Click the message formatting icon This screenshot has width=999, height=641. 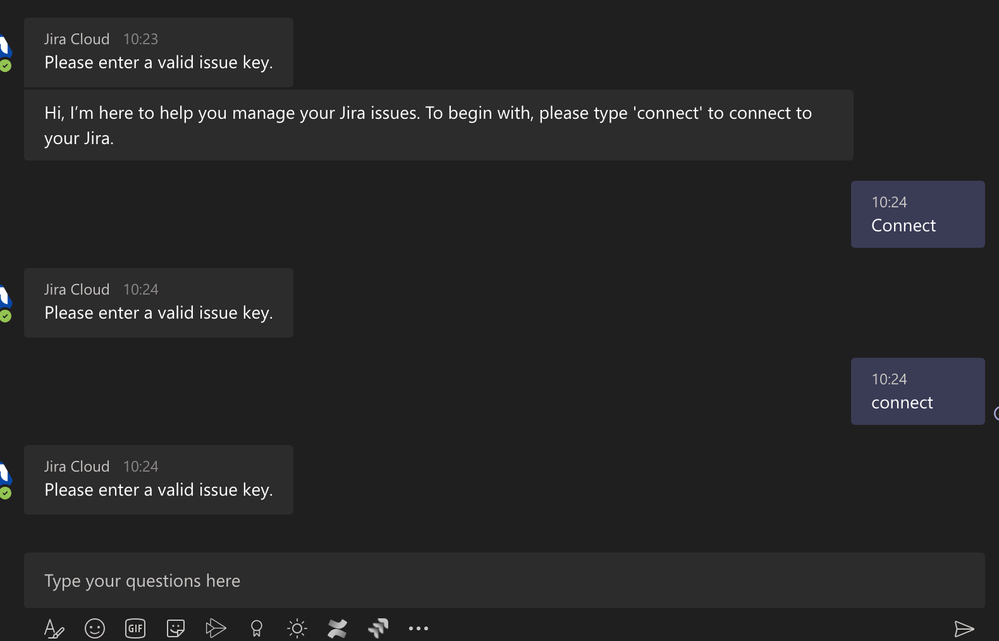54,628
